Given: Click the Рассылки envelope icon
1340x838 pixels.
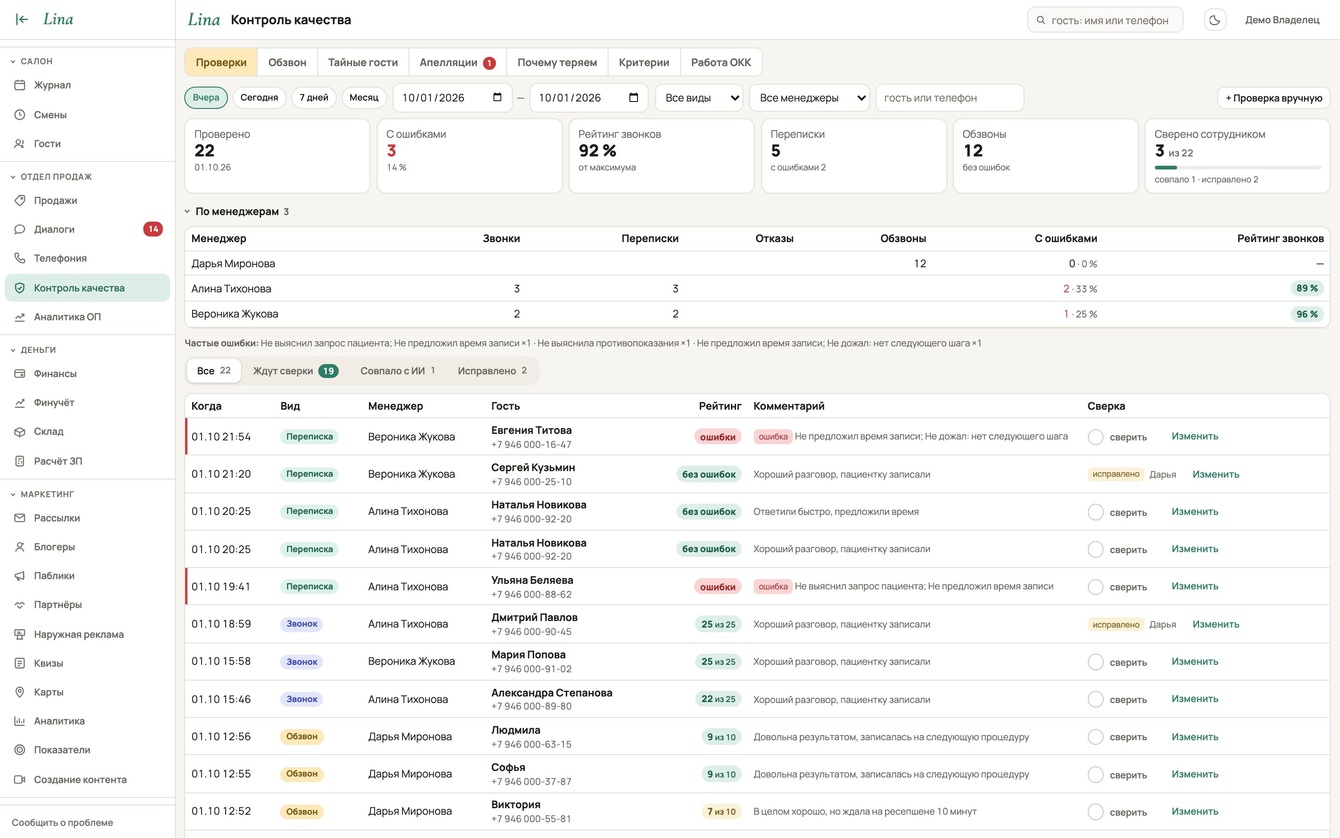Looking at the screenshot, I should 19,518.
